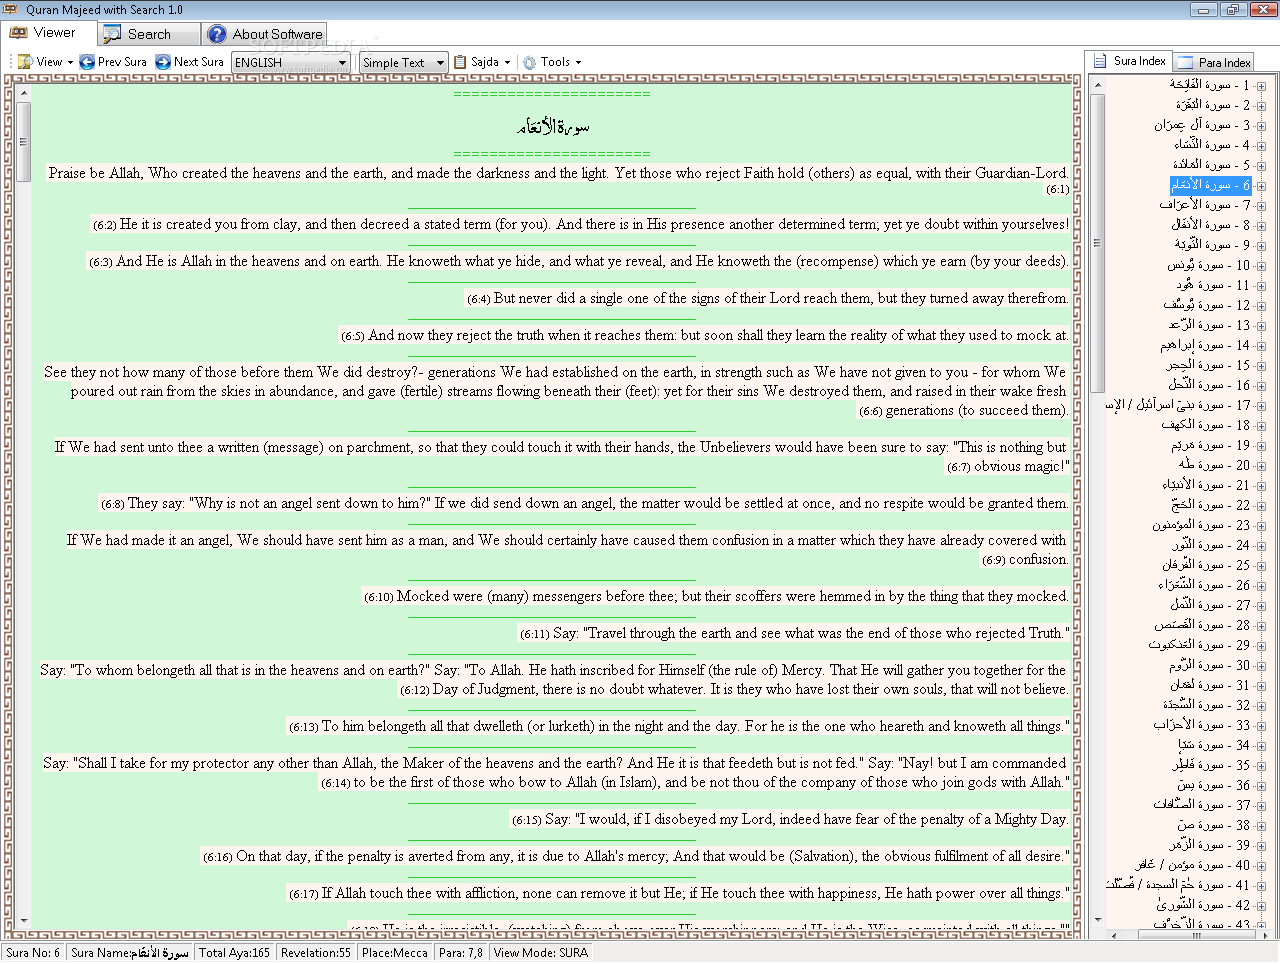1280x964 pixels.
Task: Expand the plus box beside sura 5
Action: pyautogui.click(x=1261, y=165)
